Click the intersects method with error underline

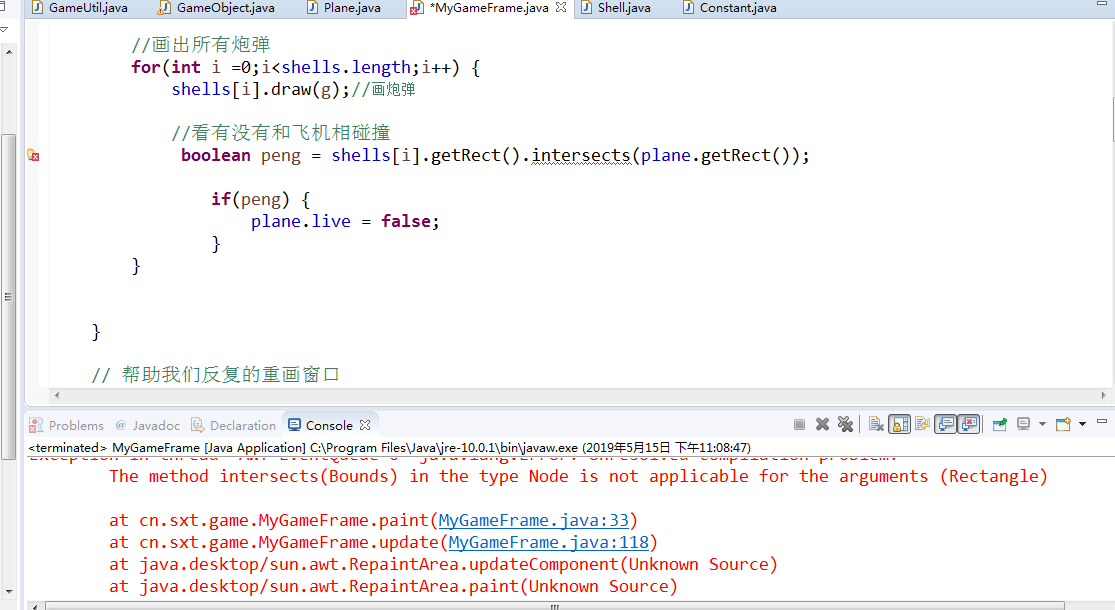coord(581,155)
